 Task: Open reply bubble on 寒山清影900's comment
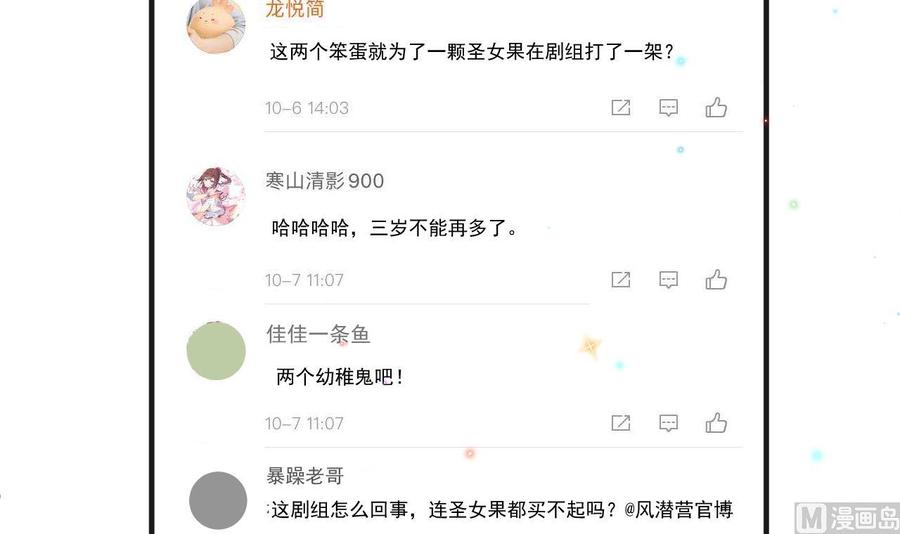point(669,280)
